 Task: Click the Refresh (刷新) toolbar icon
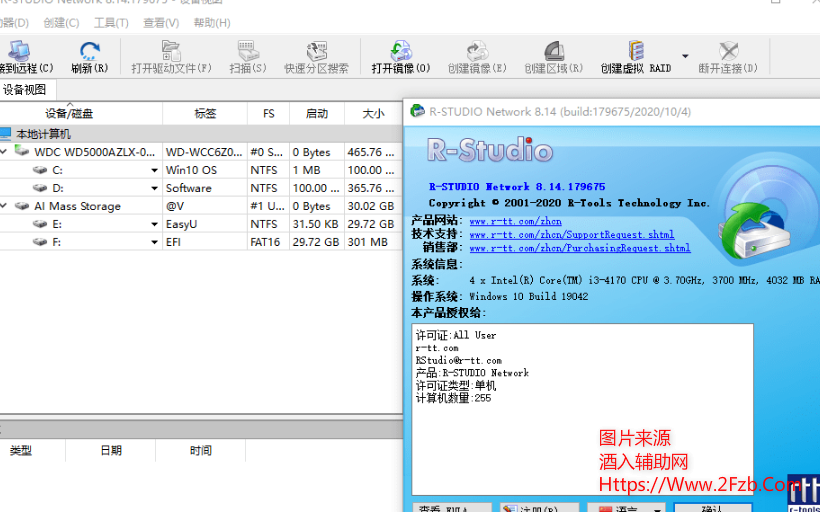click(90, 52)
